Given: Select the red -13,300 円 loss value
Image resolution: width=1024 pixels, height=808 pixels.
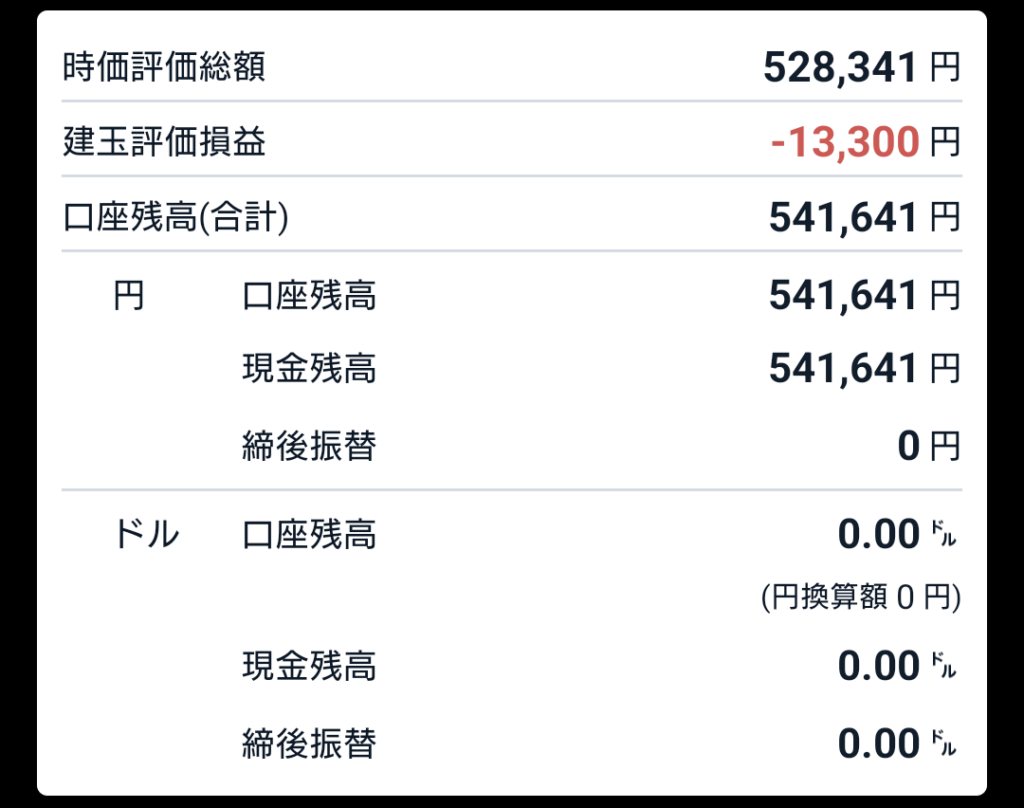Looking at the screenshot, I should click(864, 142).
